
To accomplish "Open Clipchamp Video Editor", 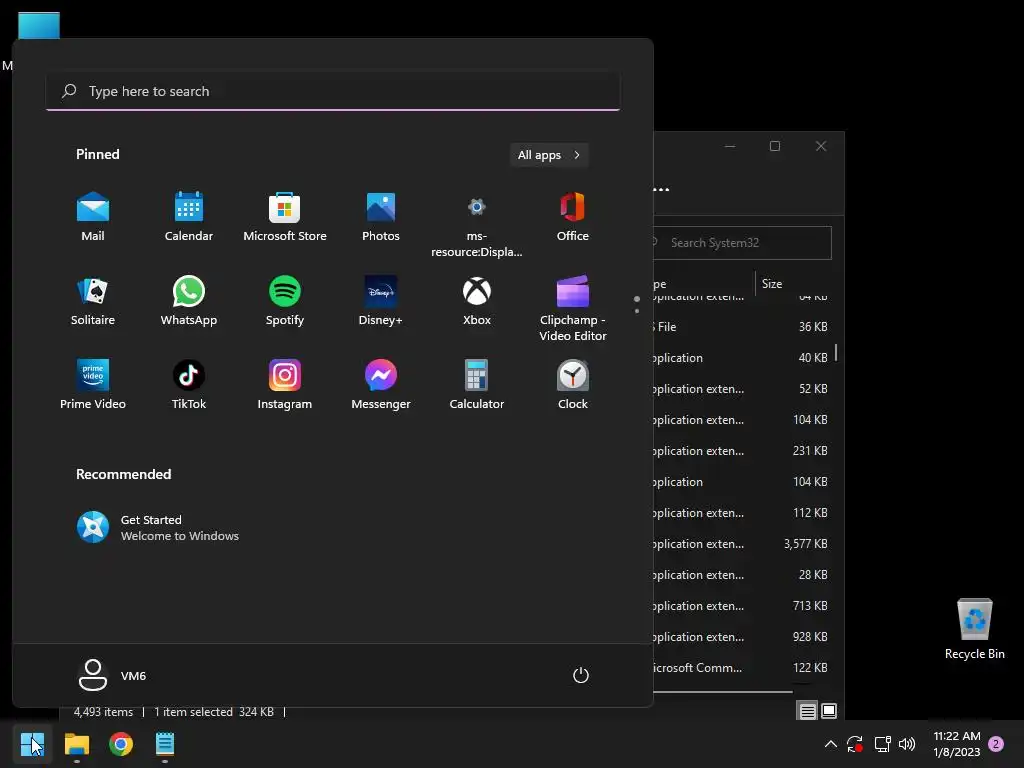I will (x=573, y=308).
